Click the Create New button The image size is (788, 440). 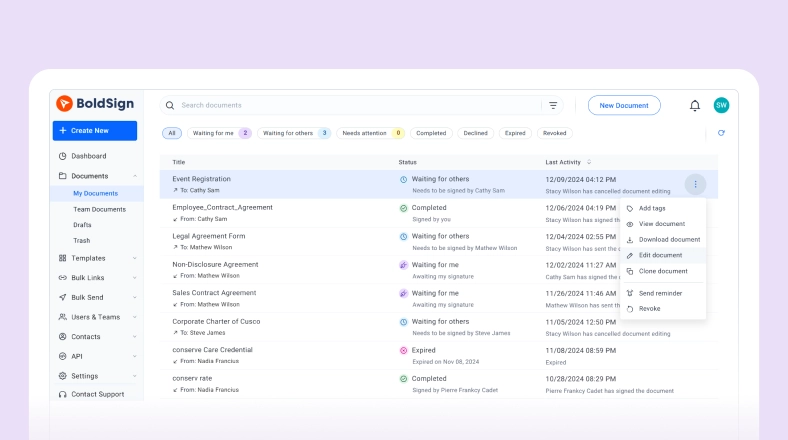[x=94, y=130]
